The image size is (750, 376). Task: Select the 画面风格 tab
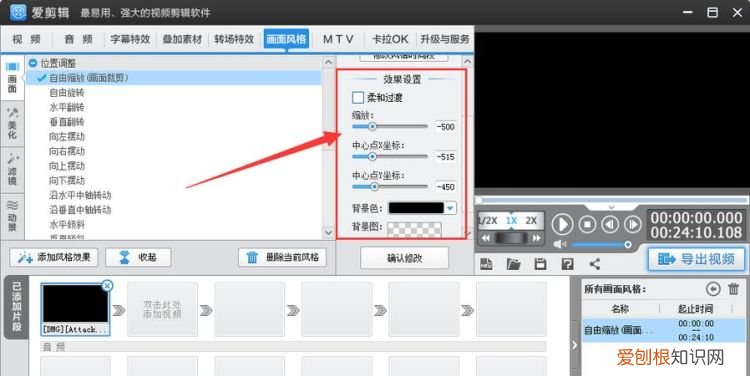[x=286, y=39]
